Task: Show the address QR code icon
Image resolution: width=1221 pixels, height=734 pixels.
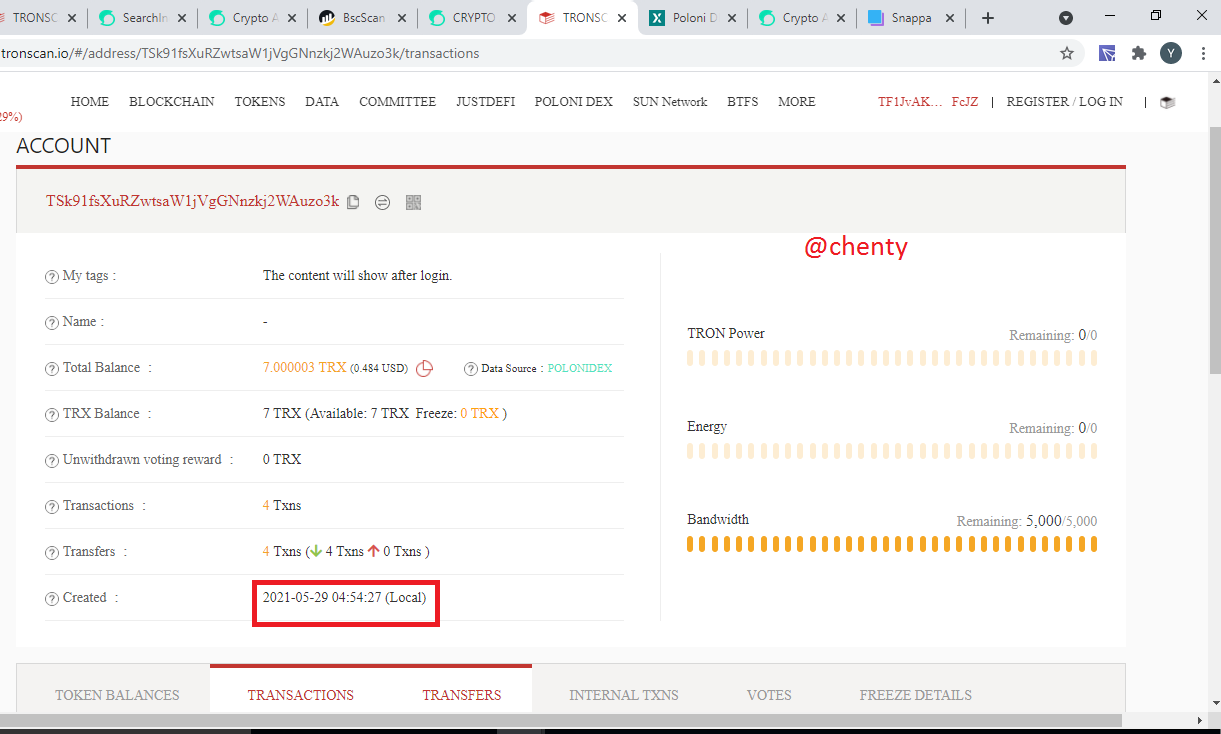Action: tap(413, 202)
